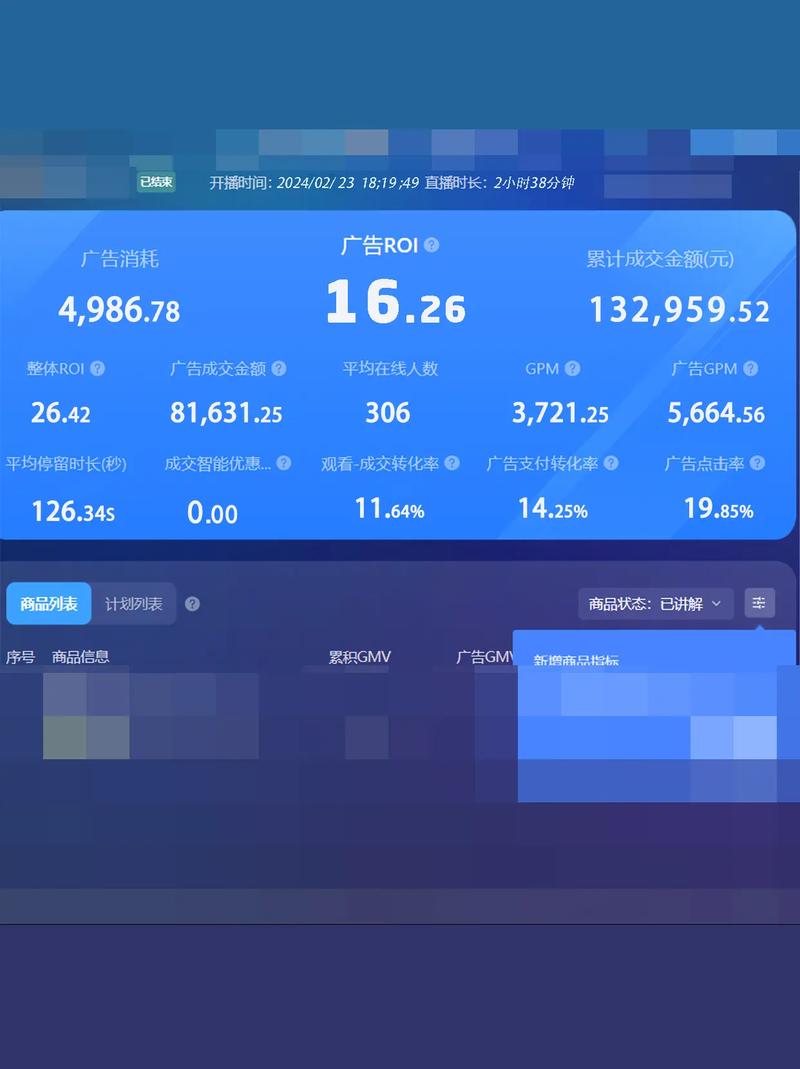Viewport: 800px width, 1069px height.
Task: Click the 广告ROI value 16.26
Action: (396, 301)
